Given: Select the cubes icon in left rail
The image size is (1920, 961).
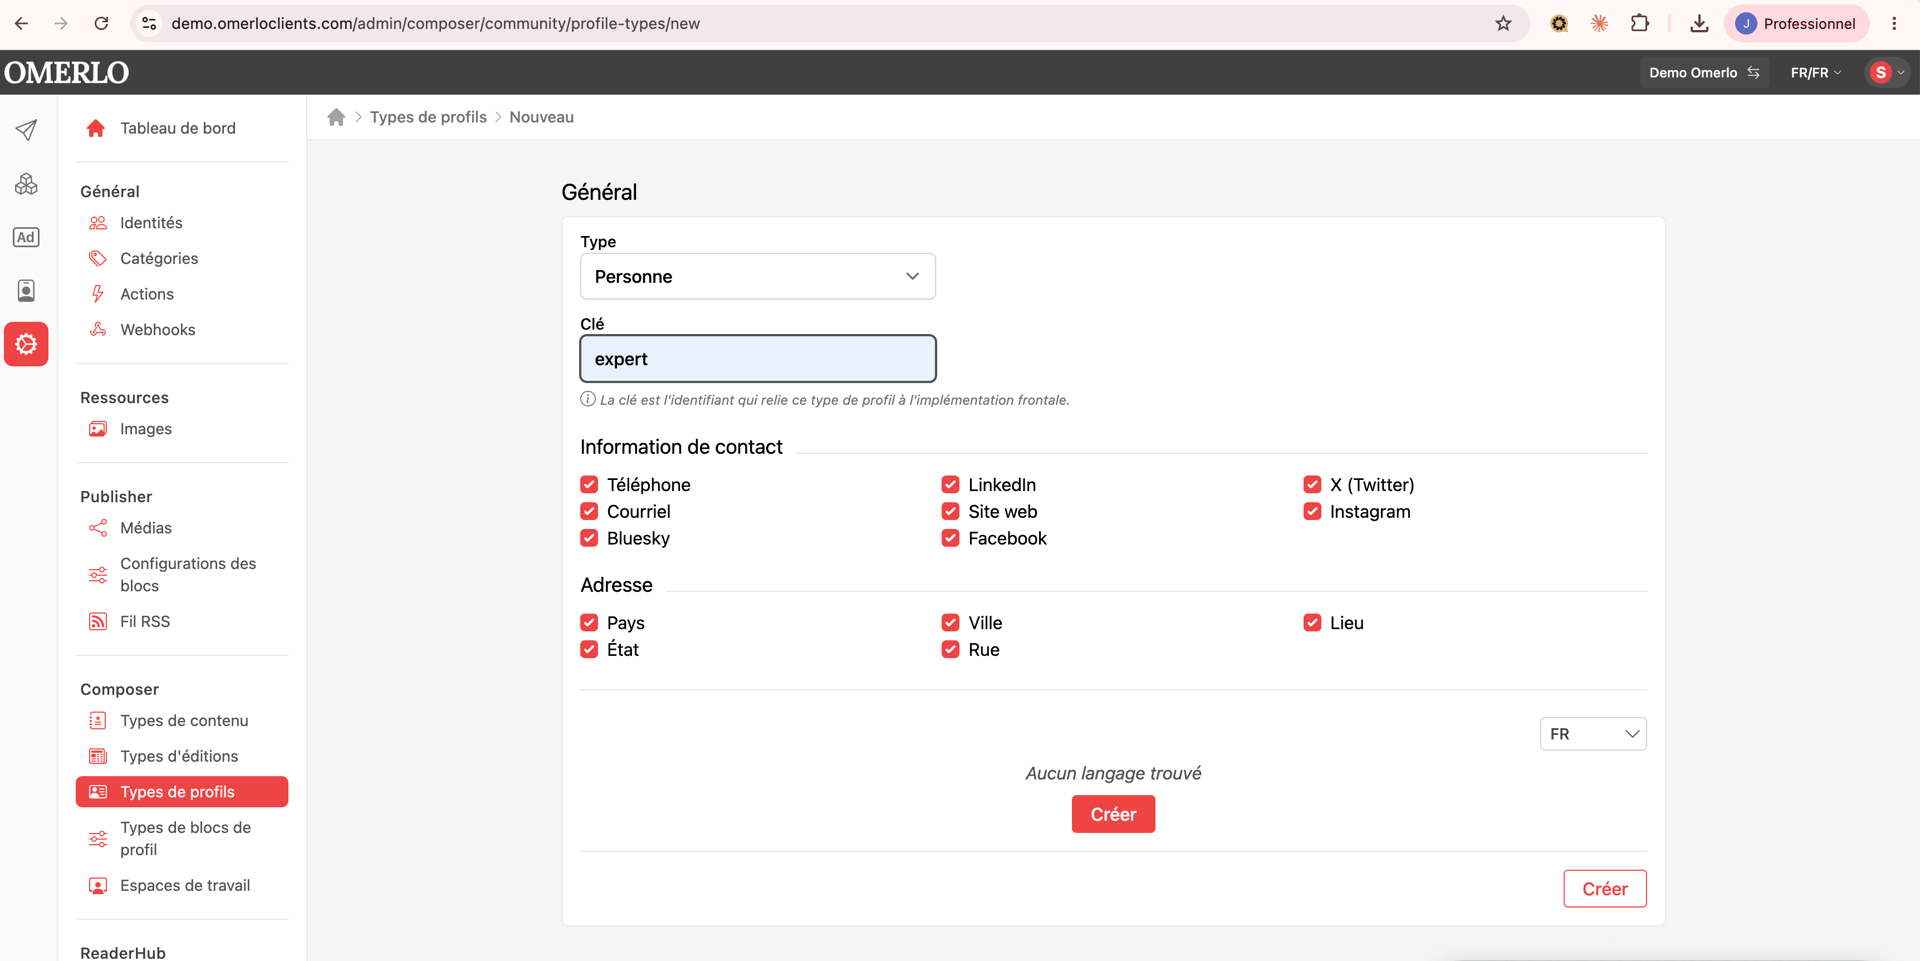Looking at the screenshot, I should point(26,184).
